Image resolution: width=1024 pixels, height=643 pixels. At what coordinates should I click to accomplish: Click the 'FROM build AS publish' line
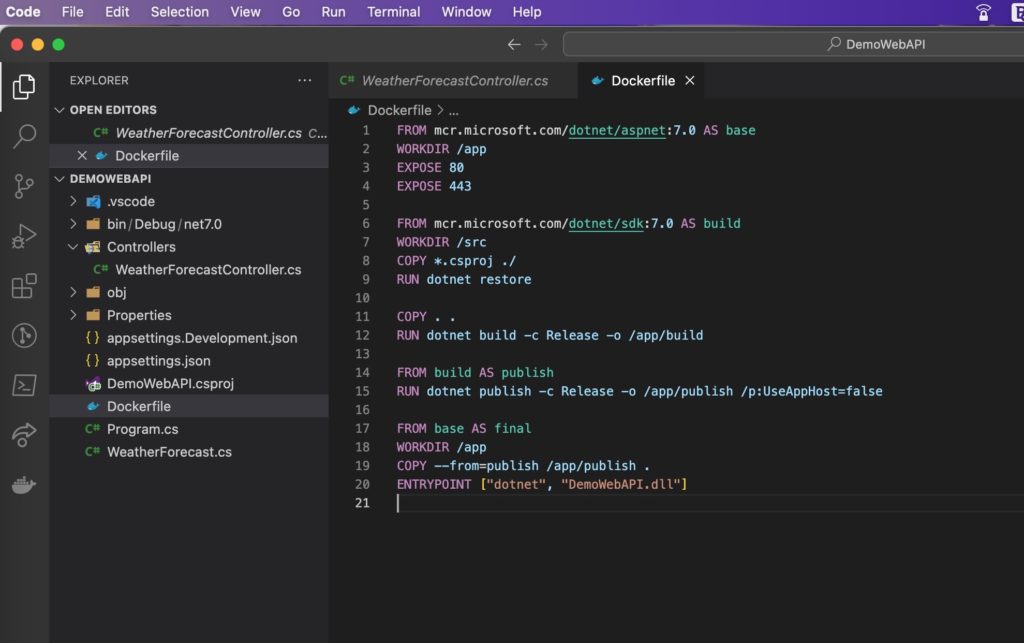pyautogui.click(x=475, y=373)
